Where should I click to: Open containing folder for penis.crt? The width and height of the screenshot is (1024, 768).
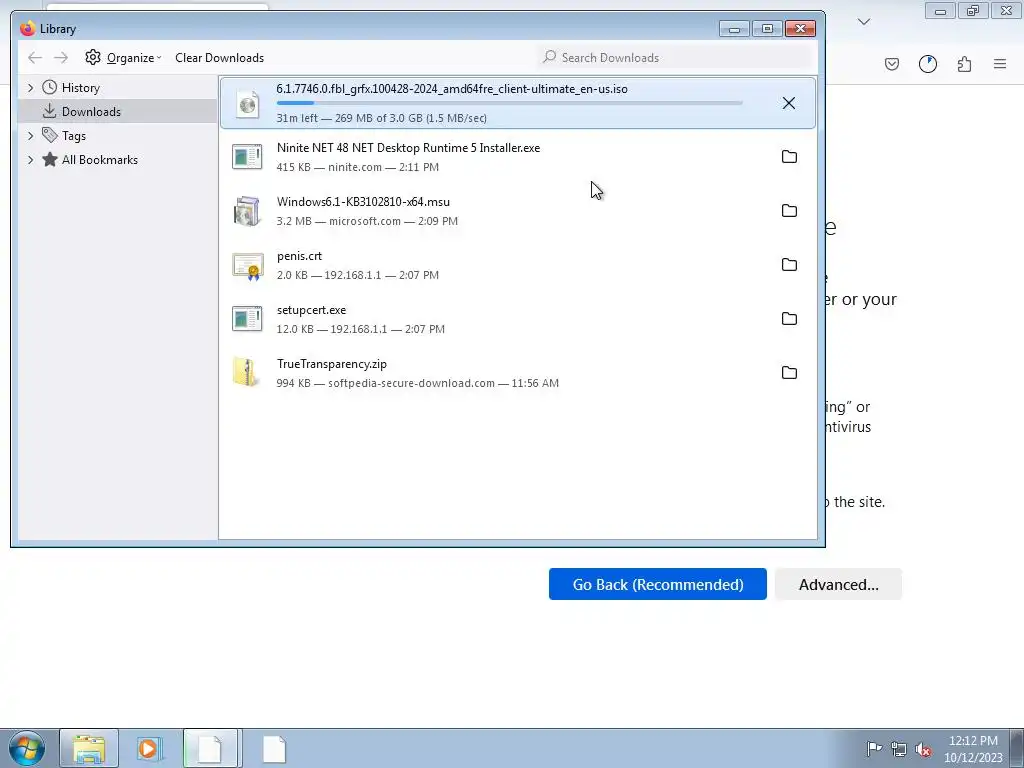pos(789,264)
